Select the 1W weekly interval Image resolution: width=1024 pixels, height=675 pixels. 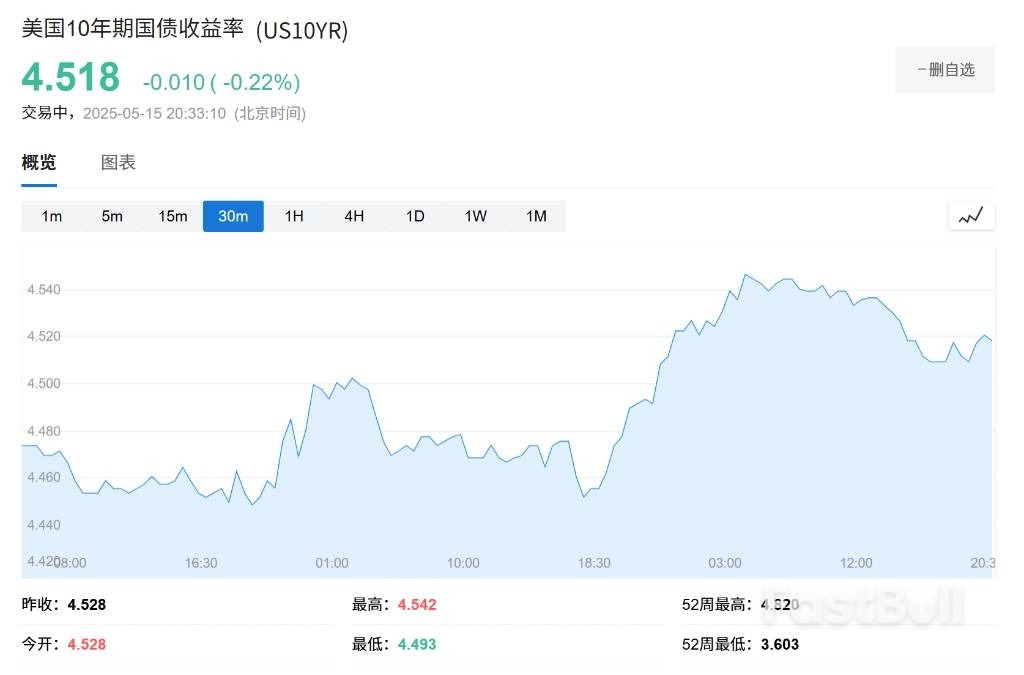point(476,216)
